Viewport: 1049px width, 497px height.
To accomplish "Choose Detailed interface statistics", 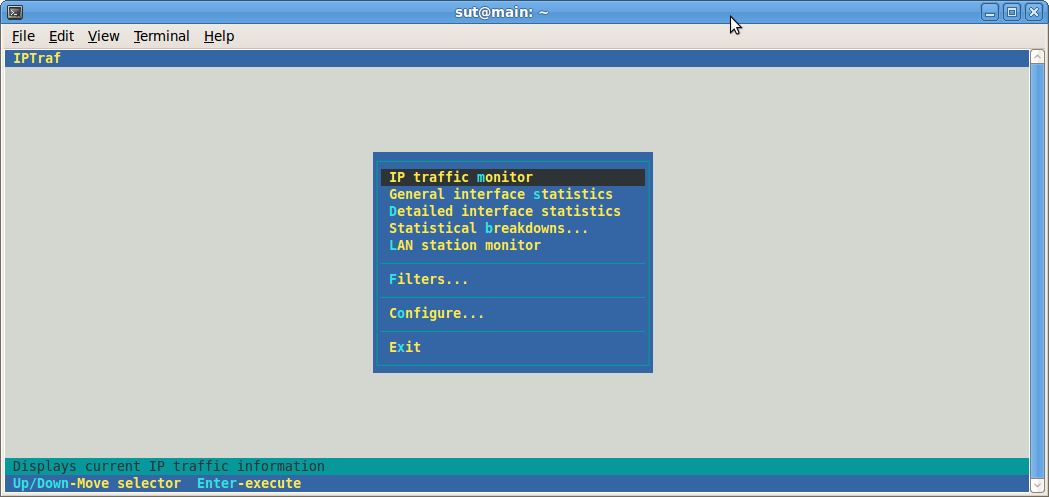I will point(505,211).
